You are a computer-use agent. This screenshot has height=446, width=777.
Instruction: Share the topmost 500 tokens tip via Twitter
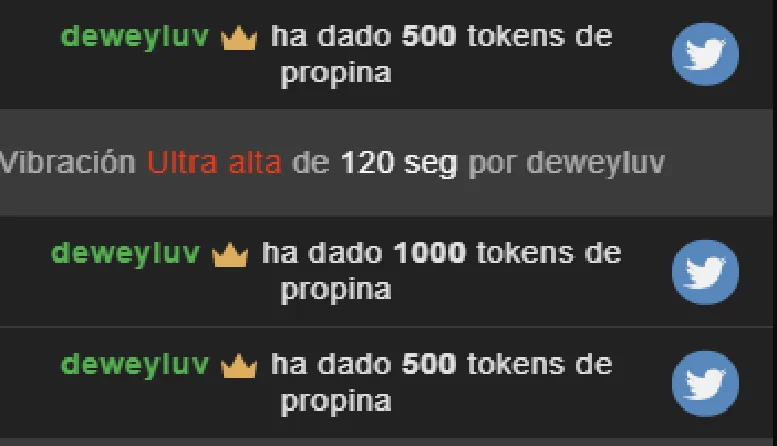(x=705, y=54)
